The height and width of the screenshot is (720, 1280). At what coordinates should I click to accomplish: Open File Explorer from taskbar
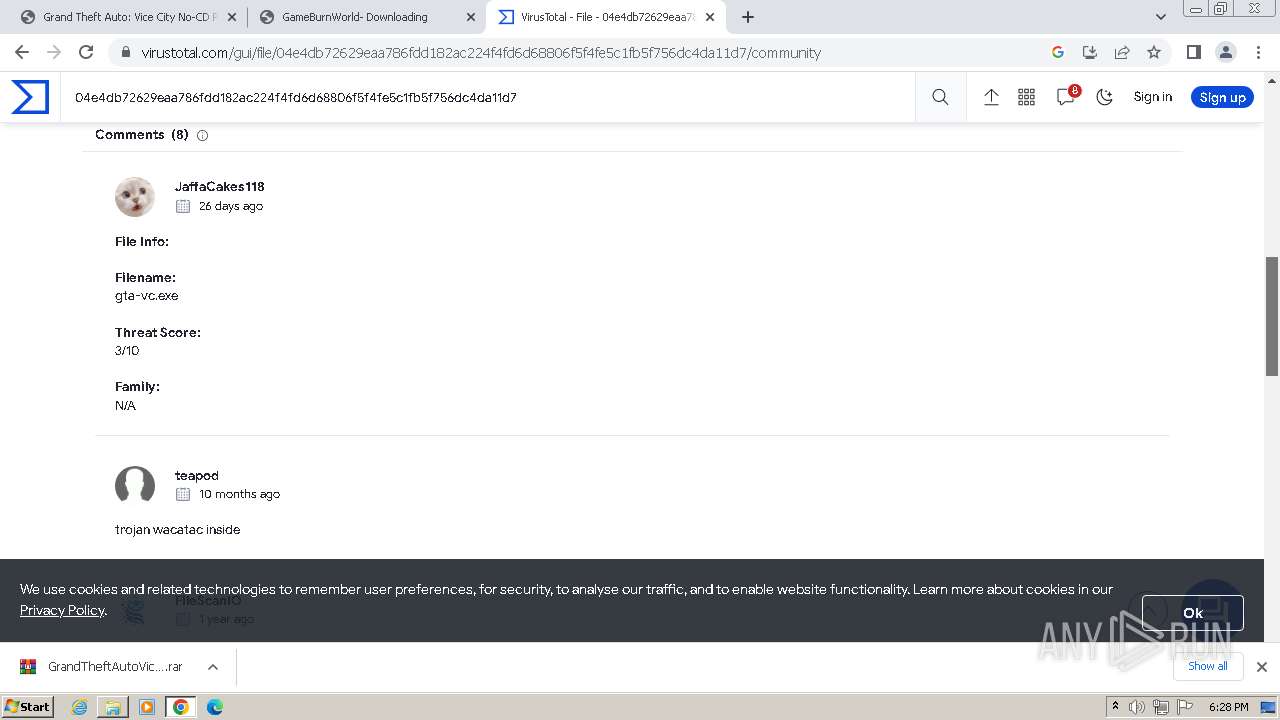coord(113,707)
